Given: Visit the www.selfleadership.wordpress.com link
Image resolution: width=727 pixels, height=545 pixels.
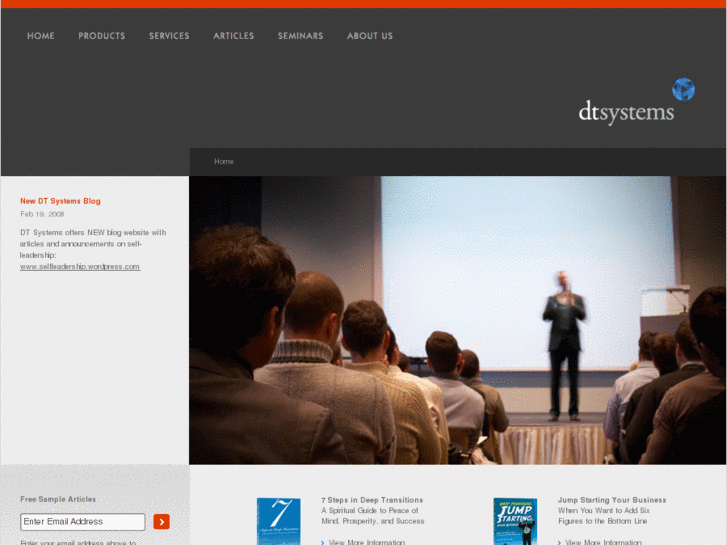Looking at the screenshot, I should click(80, 267).
